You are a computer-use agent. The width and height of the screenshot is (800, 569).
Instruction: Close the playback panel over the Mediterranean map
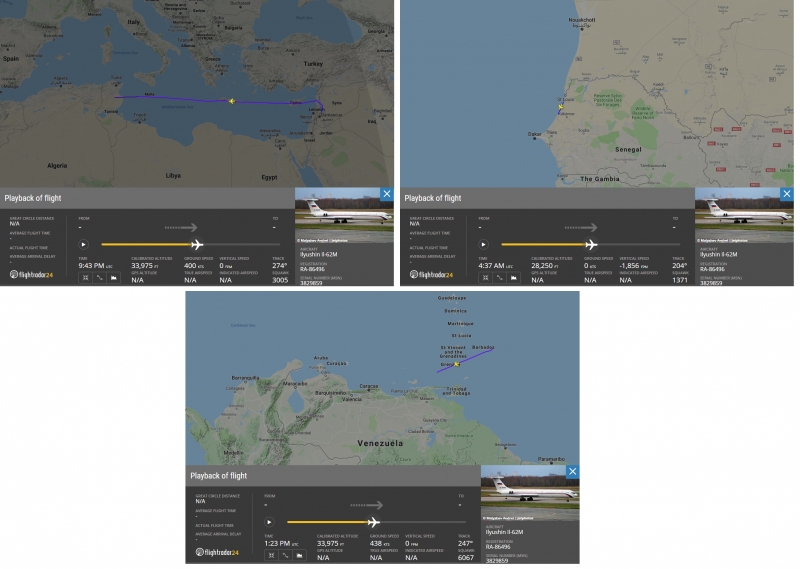(x=386, y=194)
